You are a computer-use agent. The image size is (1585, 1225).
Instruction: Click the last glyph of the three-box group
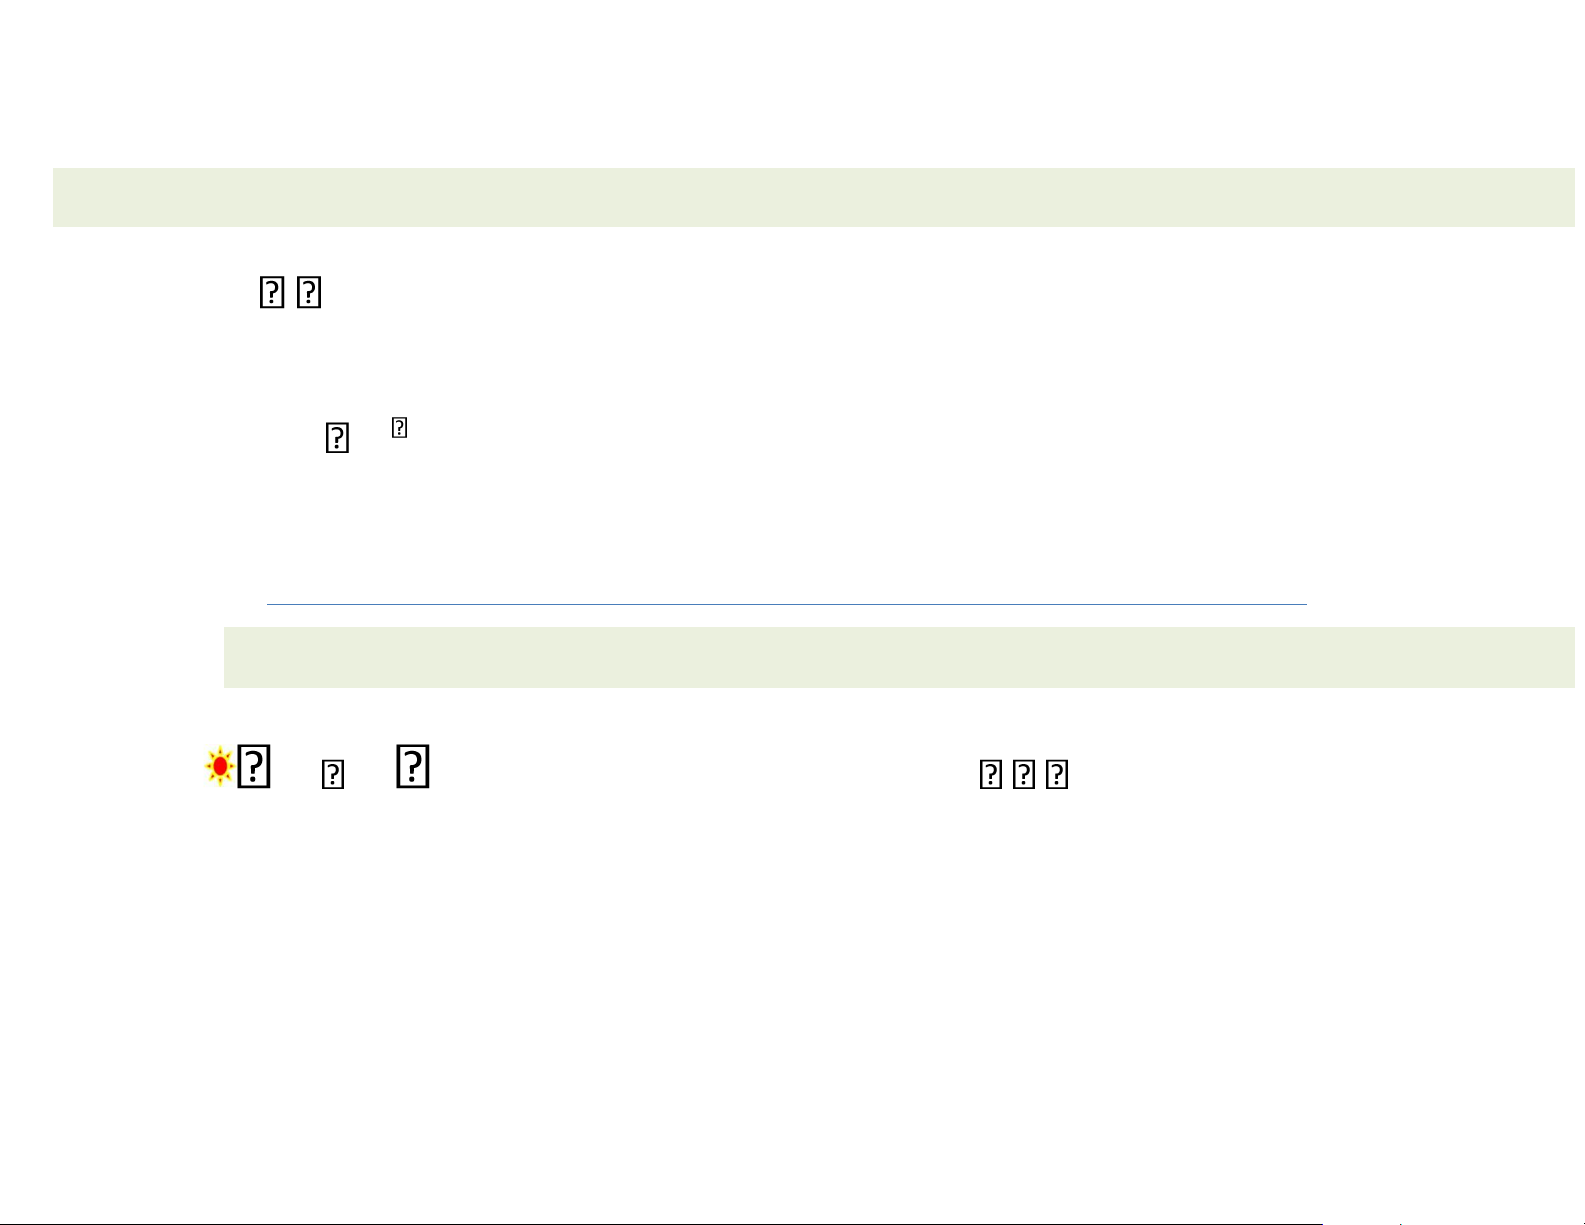click(x=1058, y=775)
